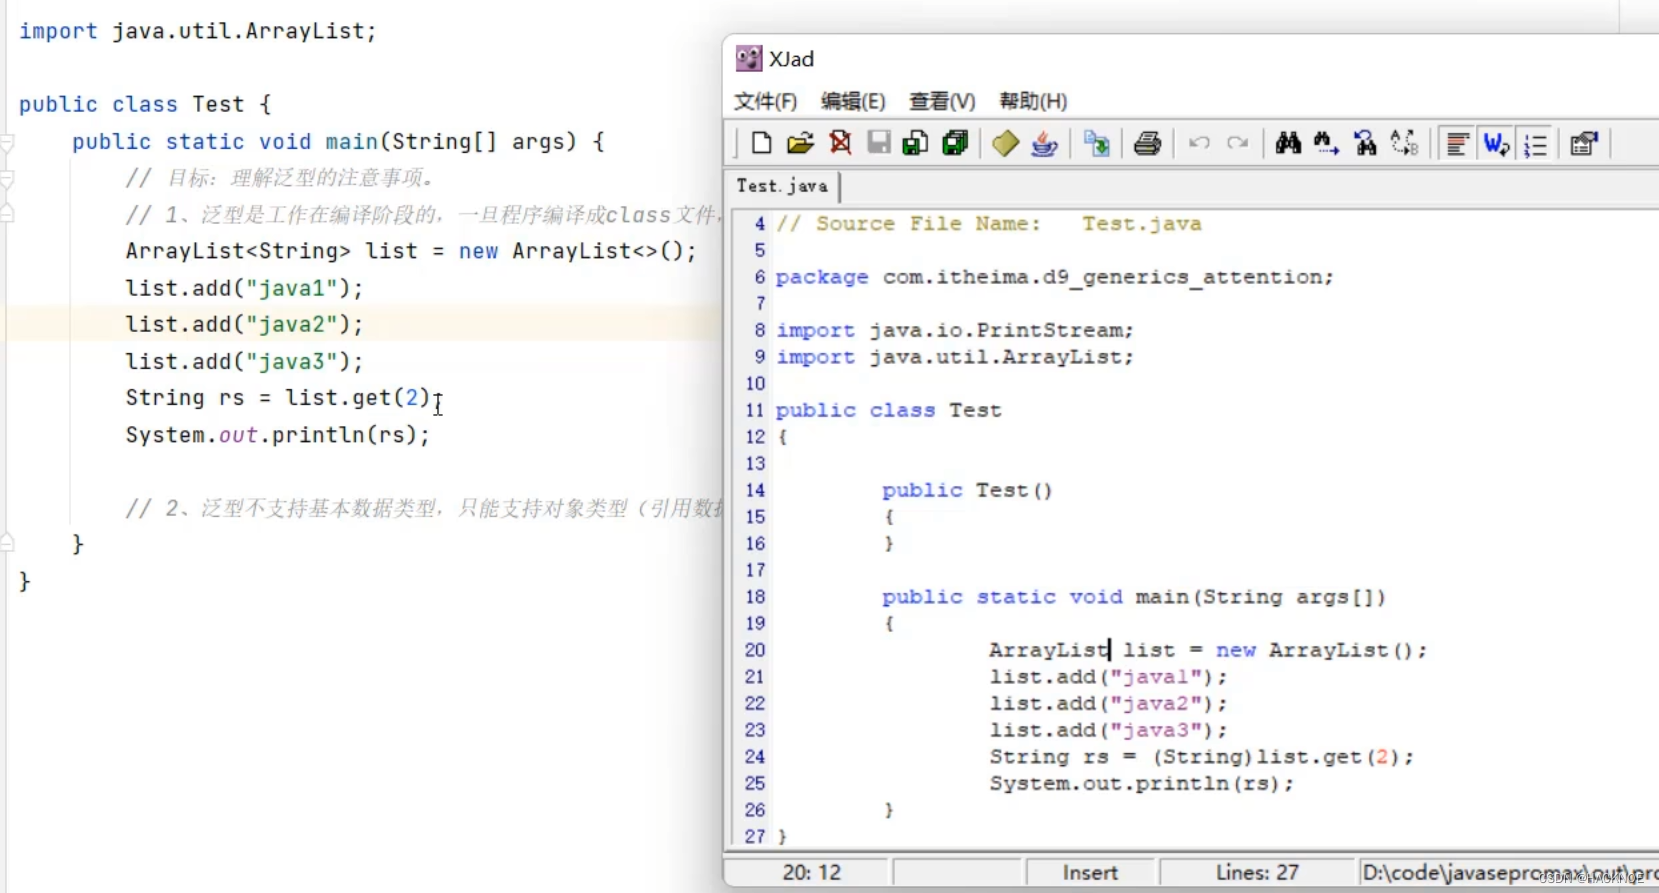Click the Save All stacked floppies icon

pyautogui.click(x=955, y=143)
